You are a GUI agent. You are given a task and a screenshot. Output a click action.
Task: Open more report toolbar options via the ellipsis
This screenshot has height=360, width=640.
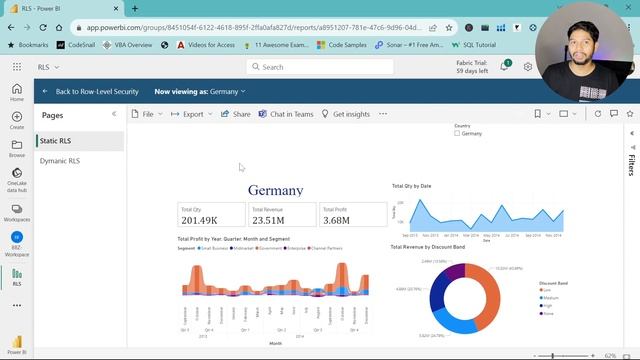(383, 114)
